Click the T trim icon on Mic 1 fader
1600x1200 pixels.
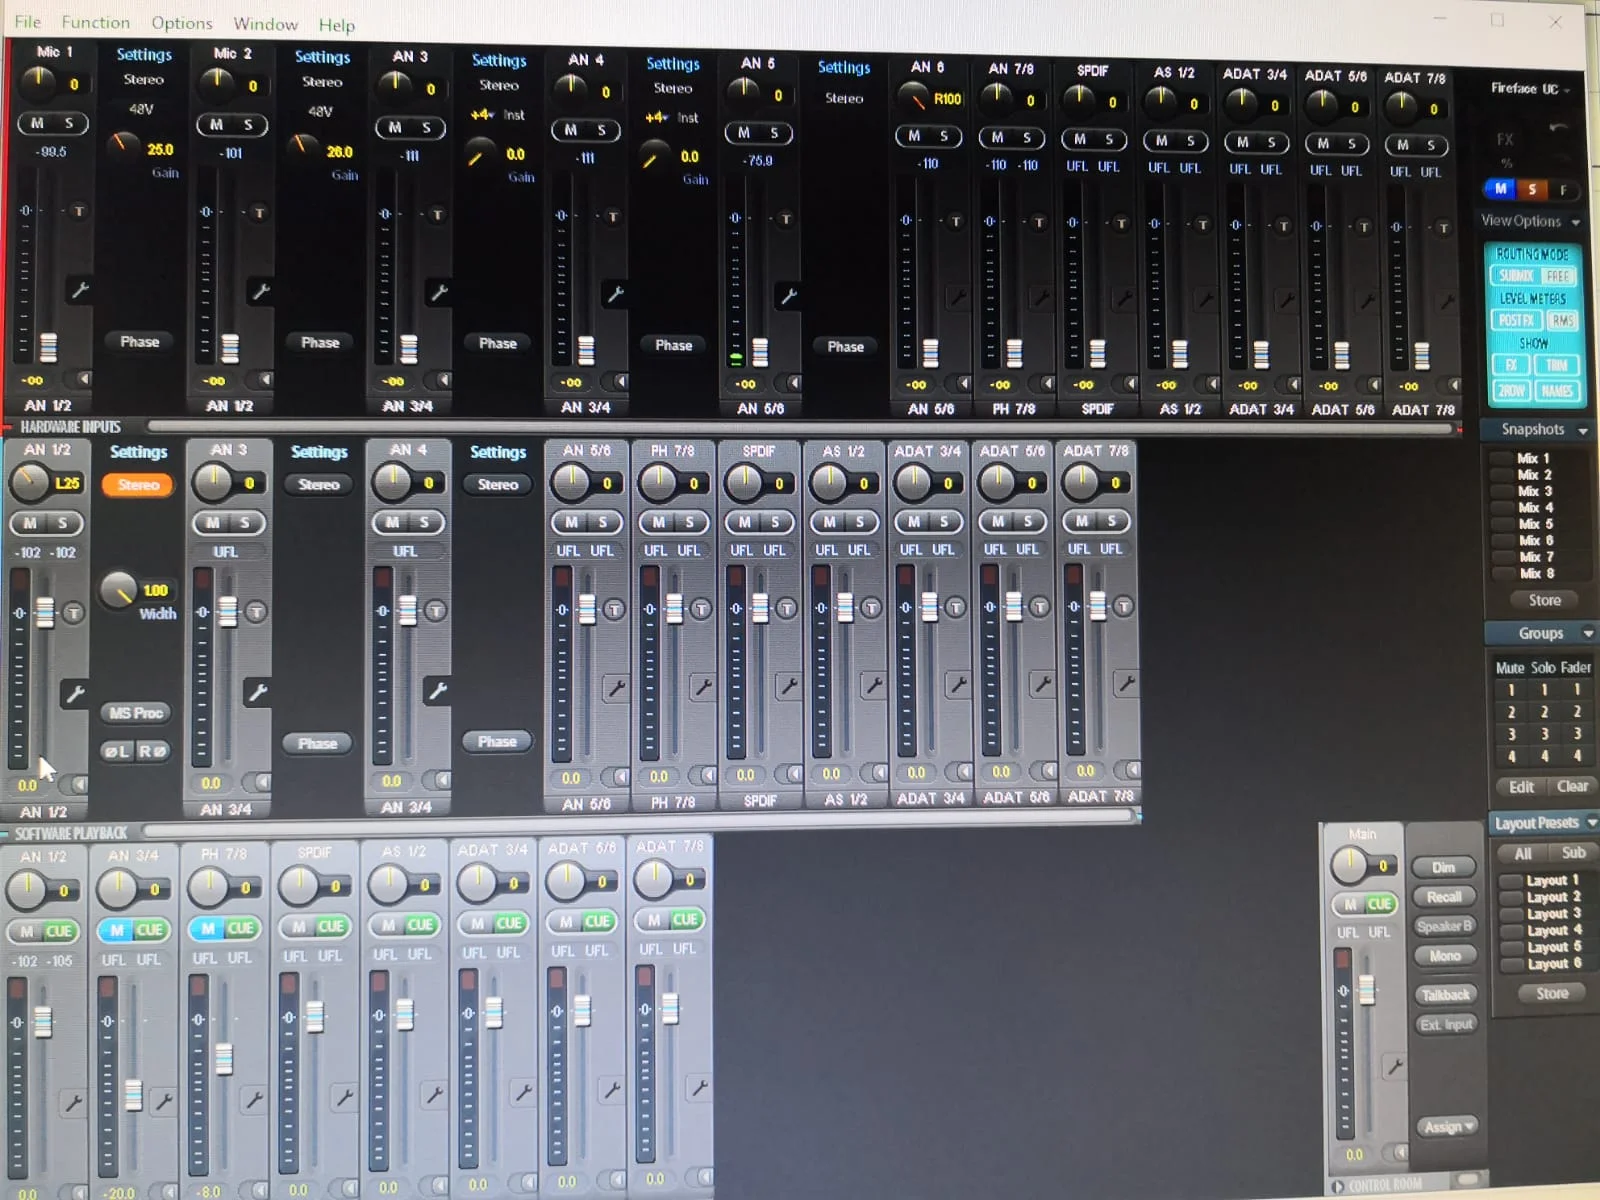79,212
